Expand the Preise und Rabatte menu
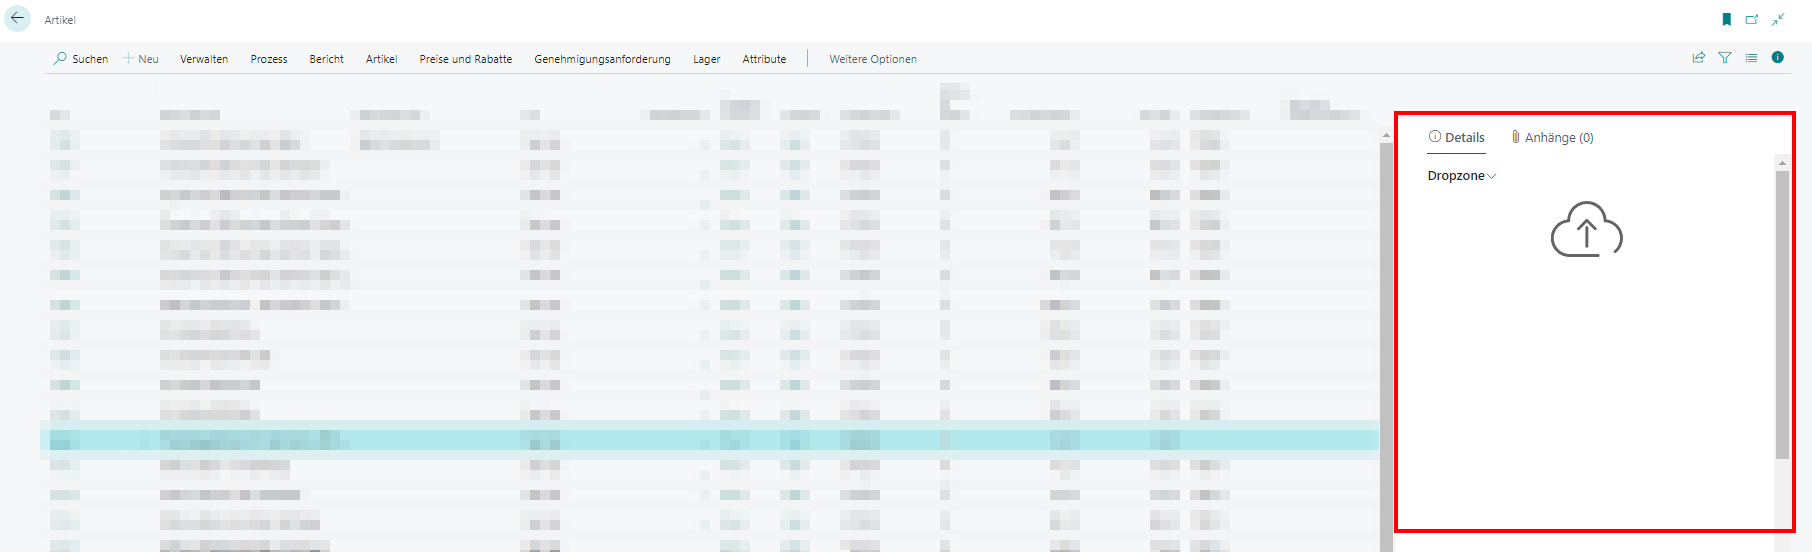Viewport: 1812px width, 552px height. (465, 59)
